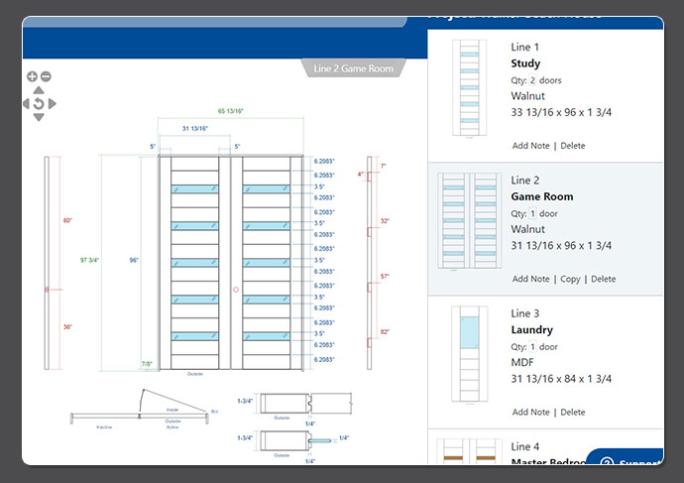
Task: Pan the drawing left with the arrow
Action: click(26, 103)
